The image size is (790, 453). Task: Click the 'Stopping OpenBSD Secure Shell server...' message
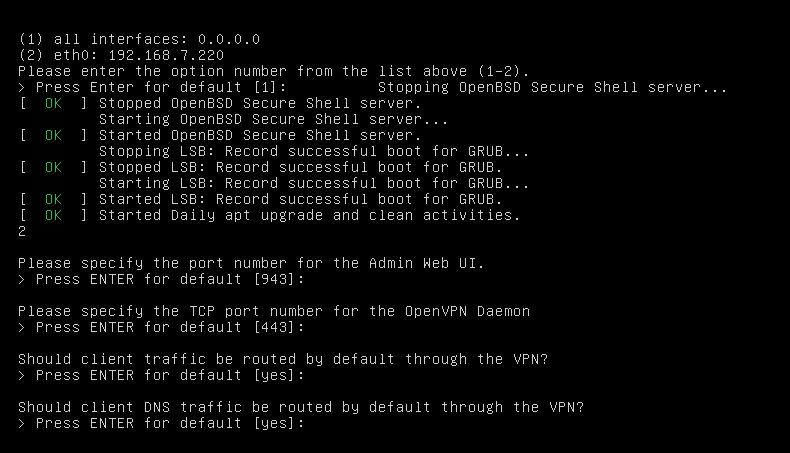(x=553, y=87)
